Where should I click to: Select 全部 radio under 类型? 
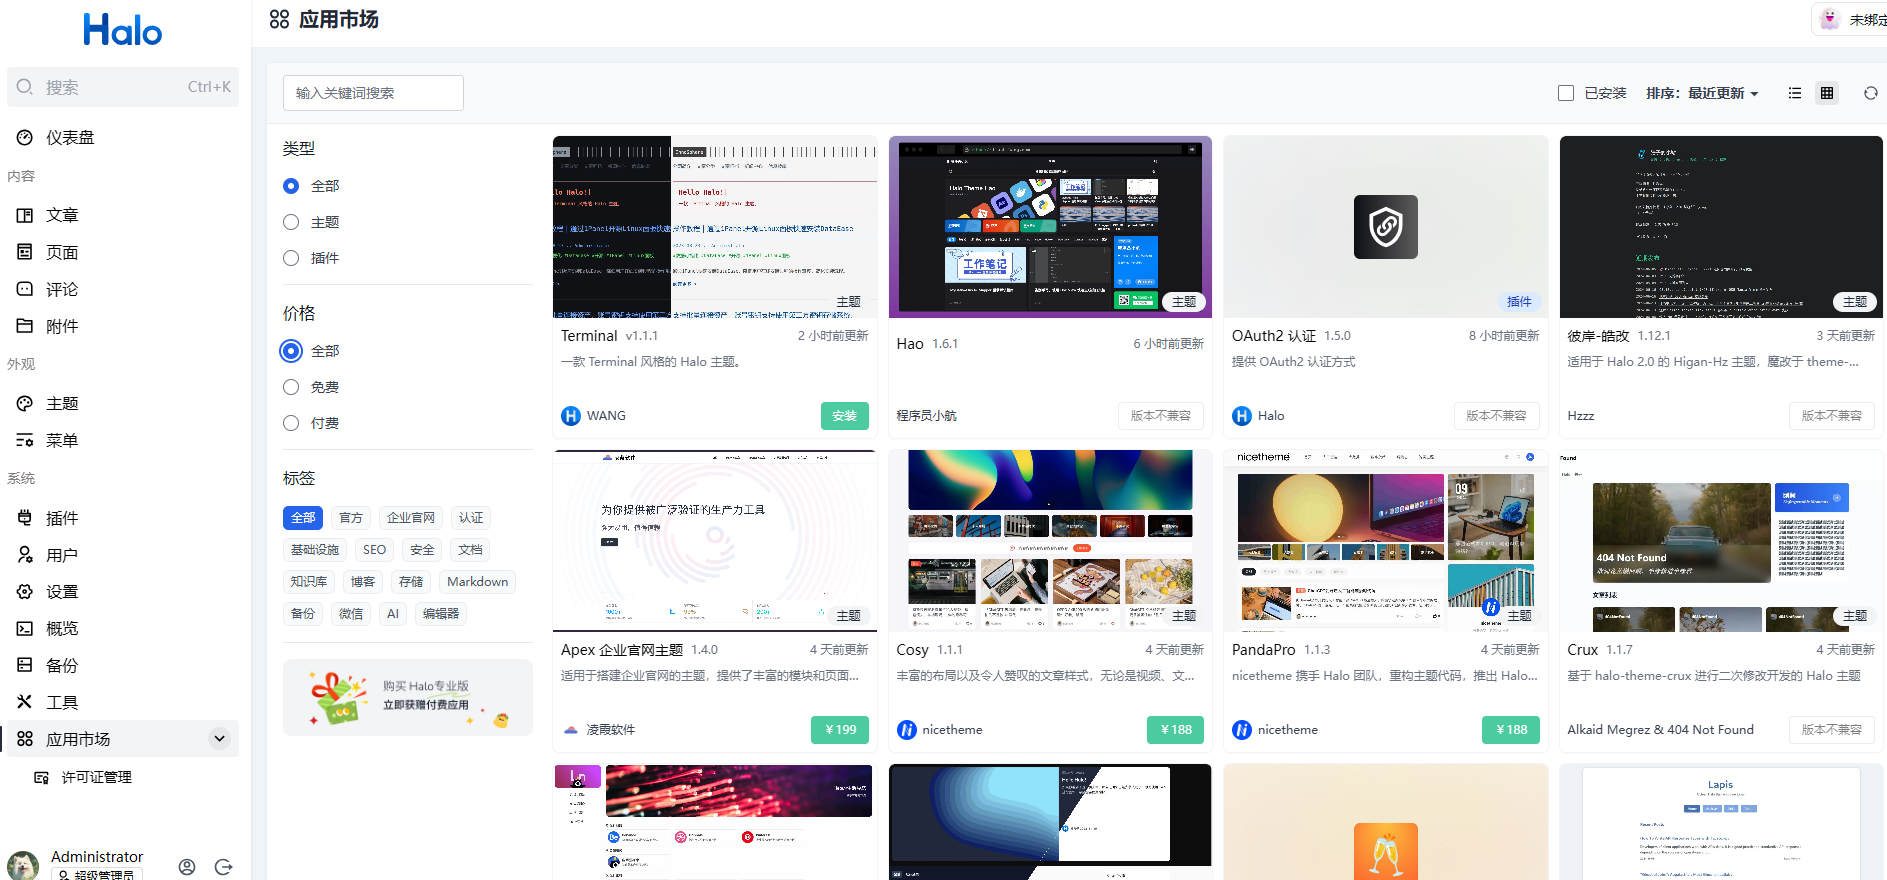[291, 186]
